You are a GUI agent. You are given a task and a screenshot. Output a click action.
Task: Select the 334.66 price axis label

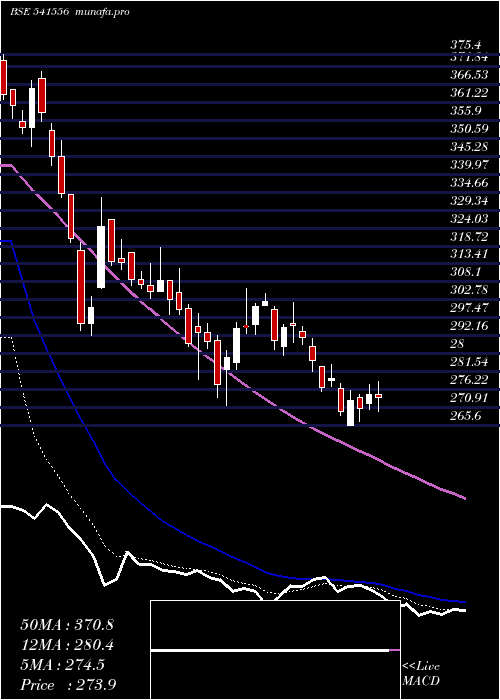pos(469,183)
